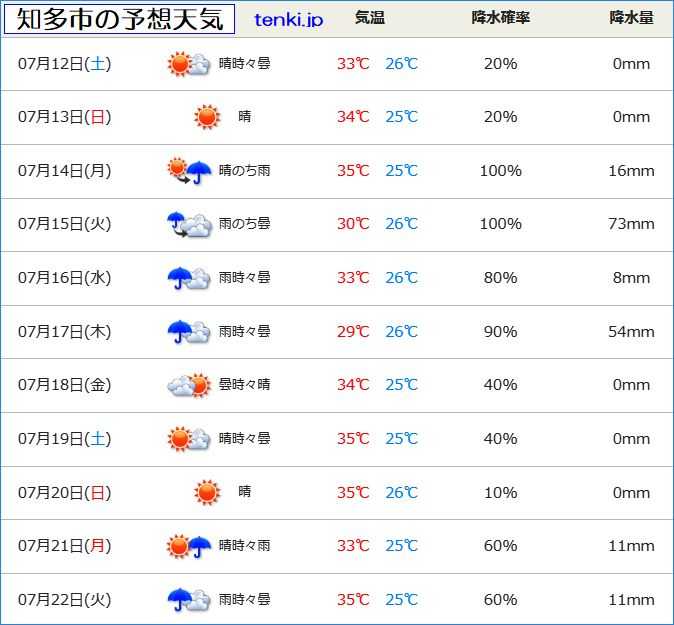Click low temperature 26℃ on 07月20日
This screenshot has height=625, width=674.
tap(401, 493)
